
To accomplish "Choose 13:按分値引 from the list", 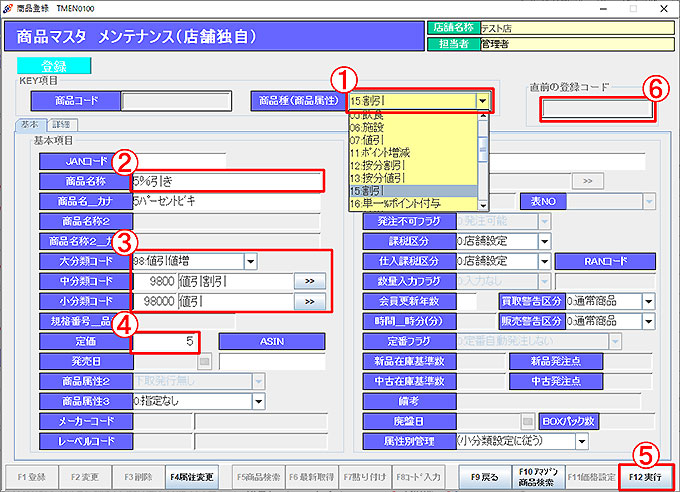I will pos(413,178).
